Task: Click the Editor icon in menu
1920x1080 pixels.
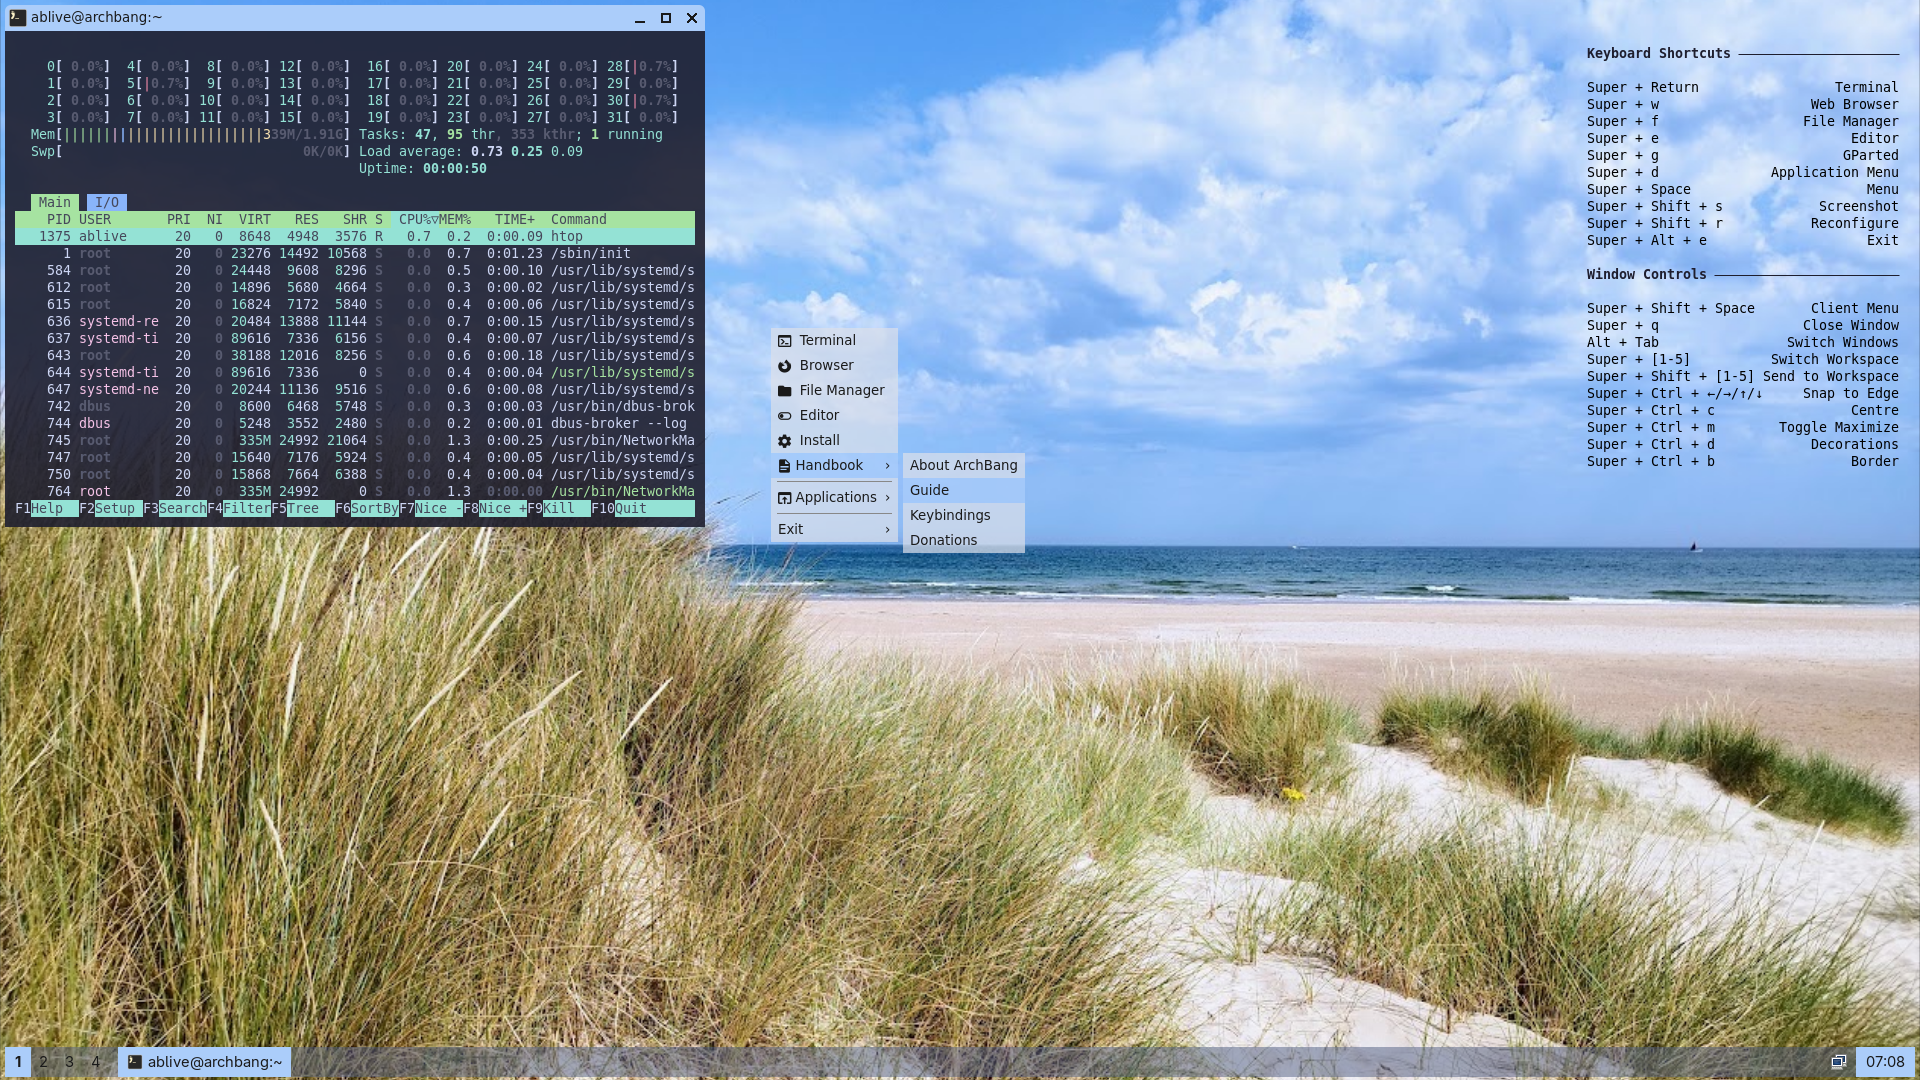Action: [x=785, y=416]
